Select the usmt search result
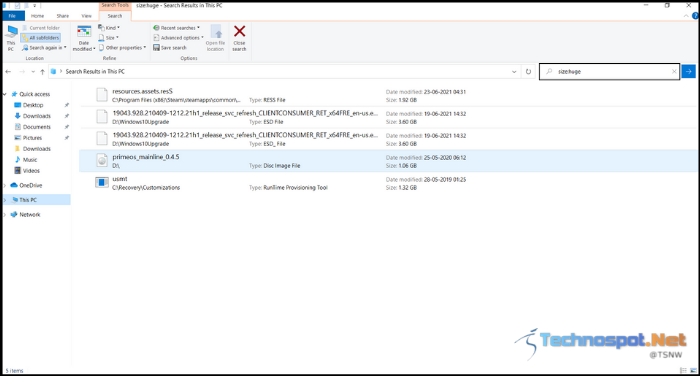This screenshot has width=700, height=376. pyautogui.click(x=388, y=183)
